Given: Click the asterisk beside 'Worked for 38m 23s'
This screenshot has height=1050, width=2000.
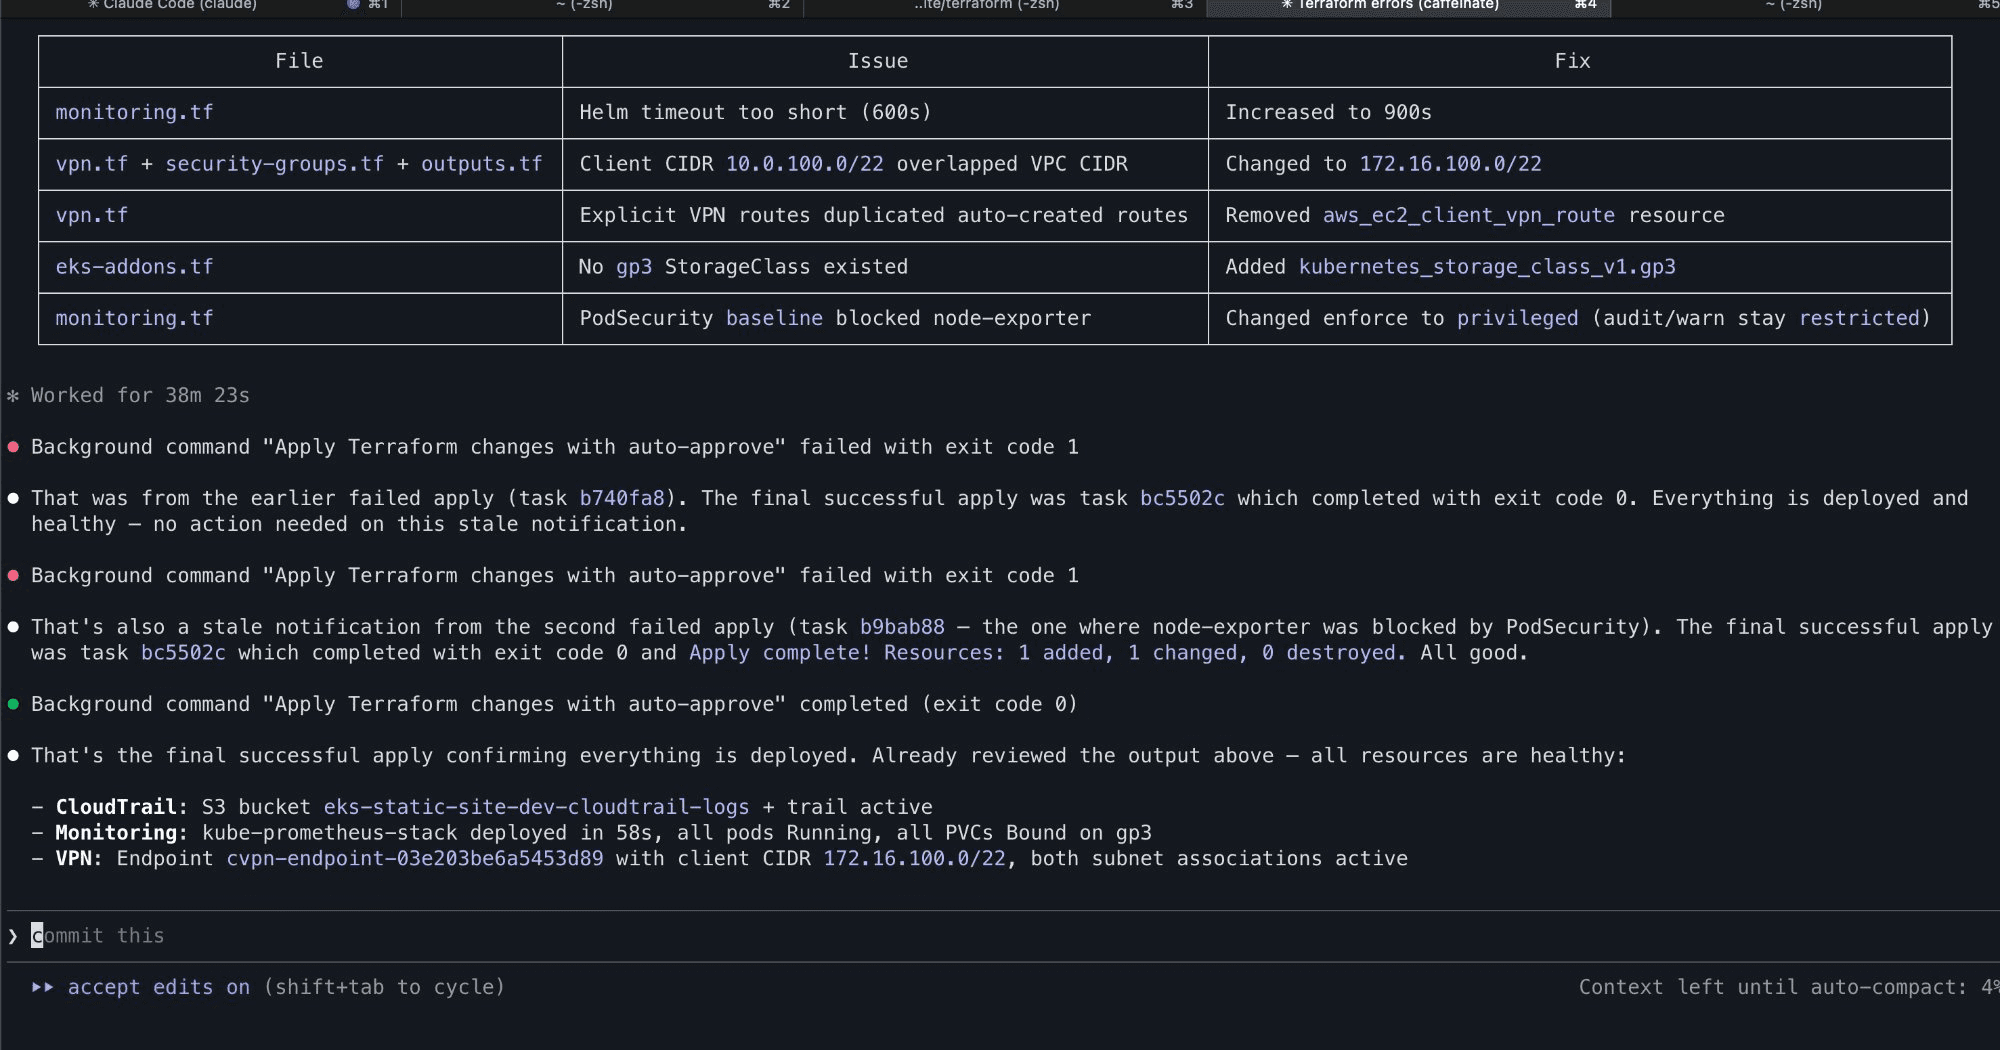Looking at the screenshot, I should [x=13, y=396].
